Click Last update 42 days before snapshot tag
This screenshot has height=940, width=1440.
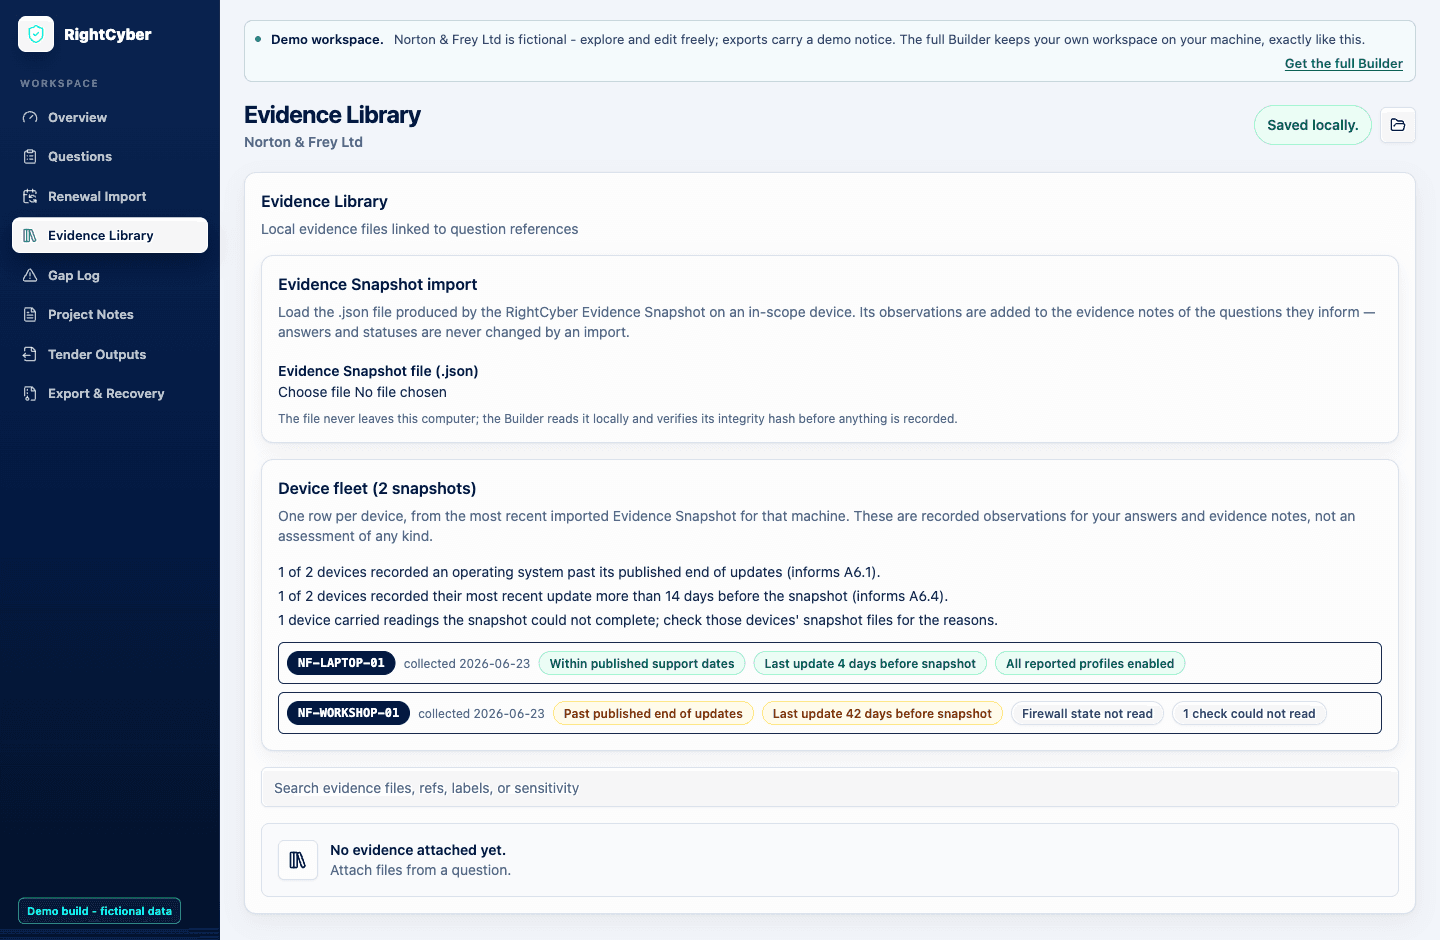click(882, 713)
